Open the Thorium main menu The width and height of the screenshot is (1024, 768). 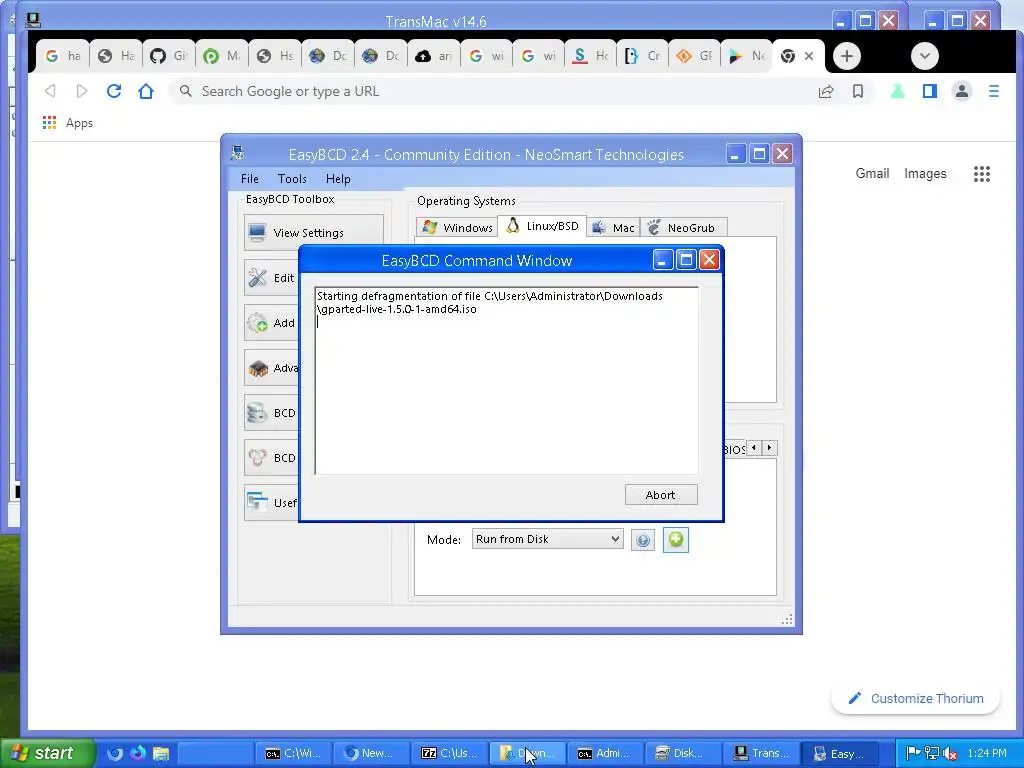click(x=993, y=91)
